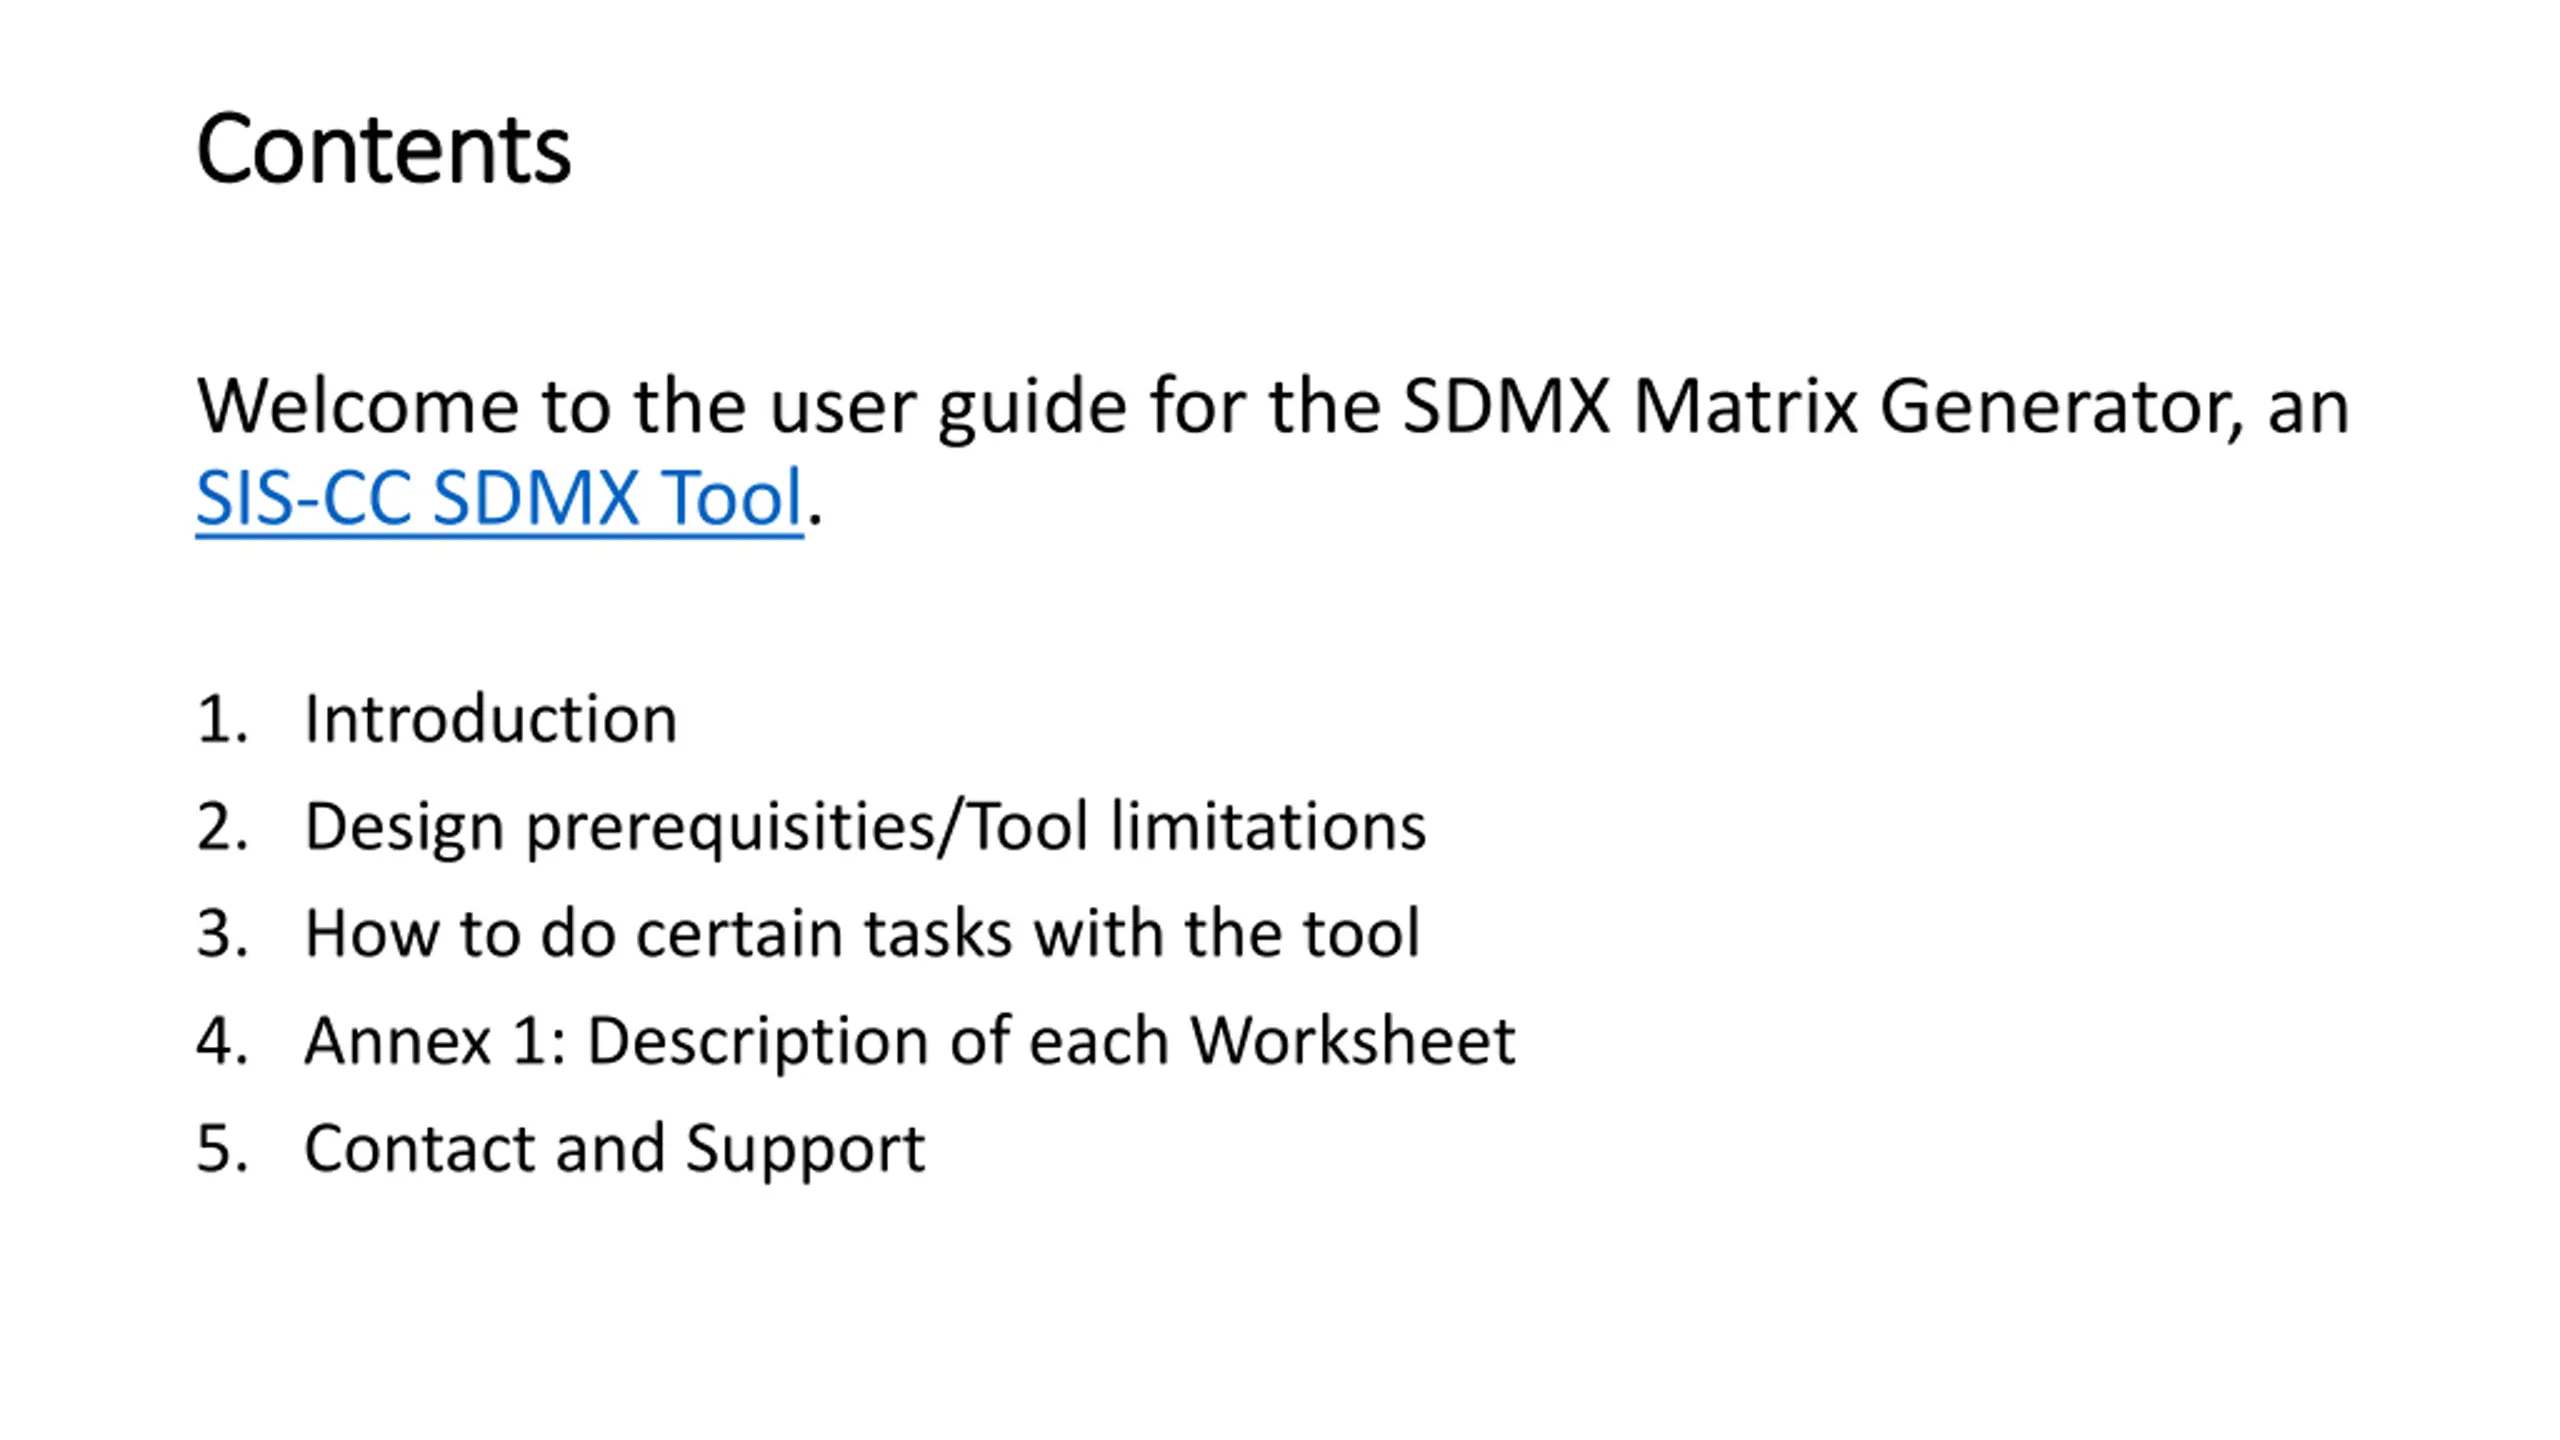2560x1440 pixels.
Task: Select the Contact and Support entry
Action: 614,1150
